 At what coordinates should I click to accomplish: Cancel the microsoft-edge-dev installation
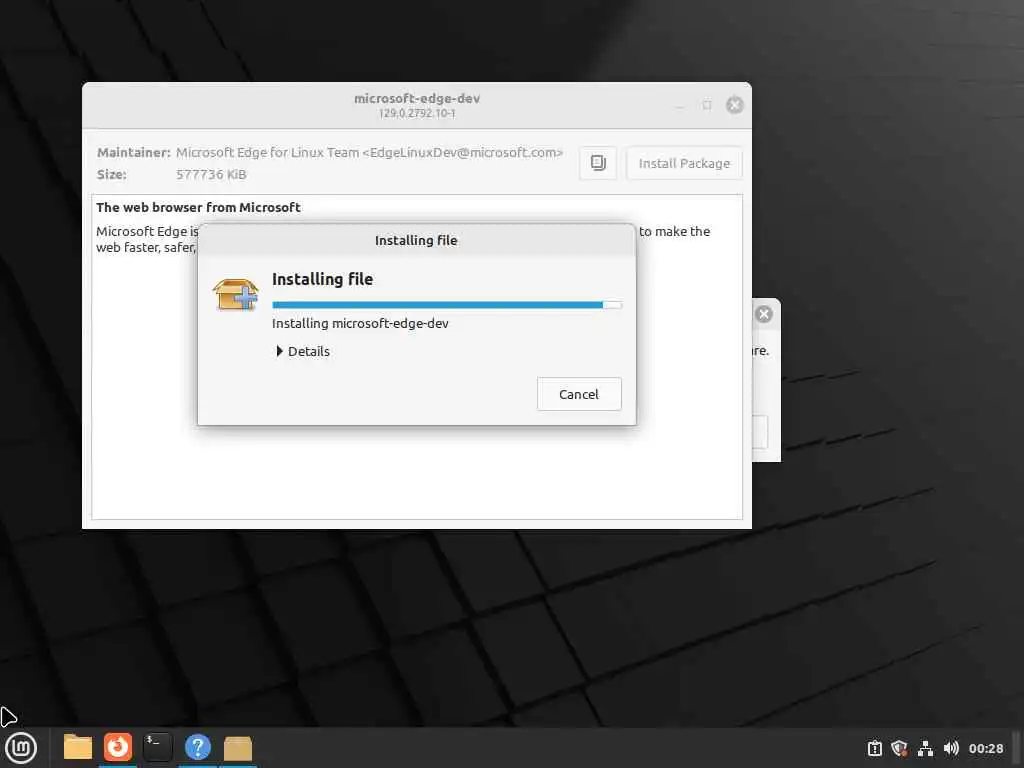pos(579,394)
